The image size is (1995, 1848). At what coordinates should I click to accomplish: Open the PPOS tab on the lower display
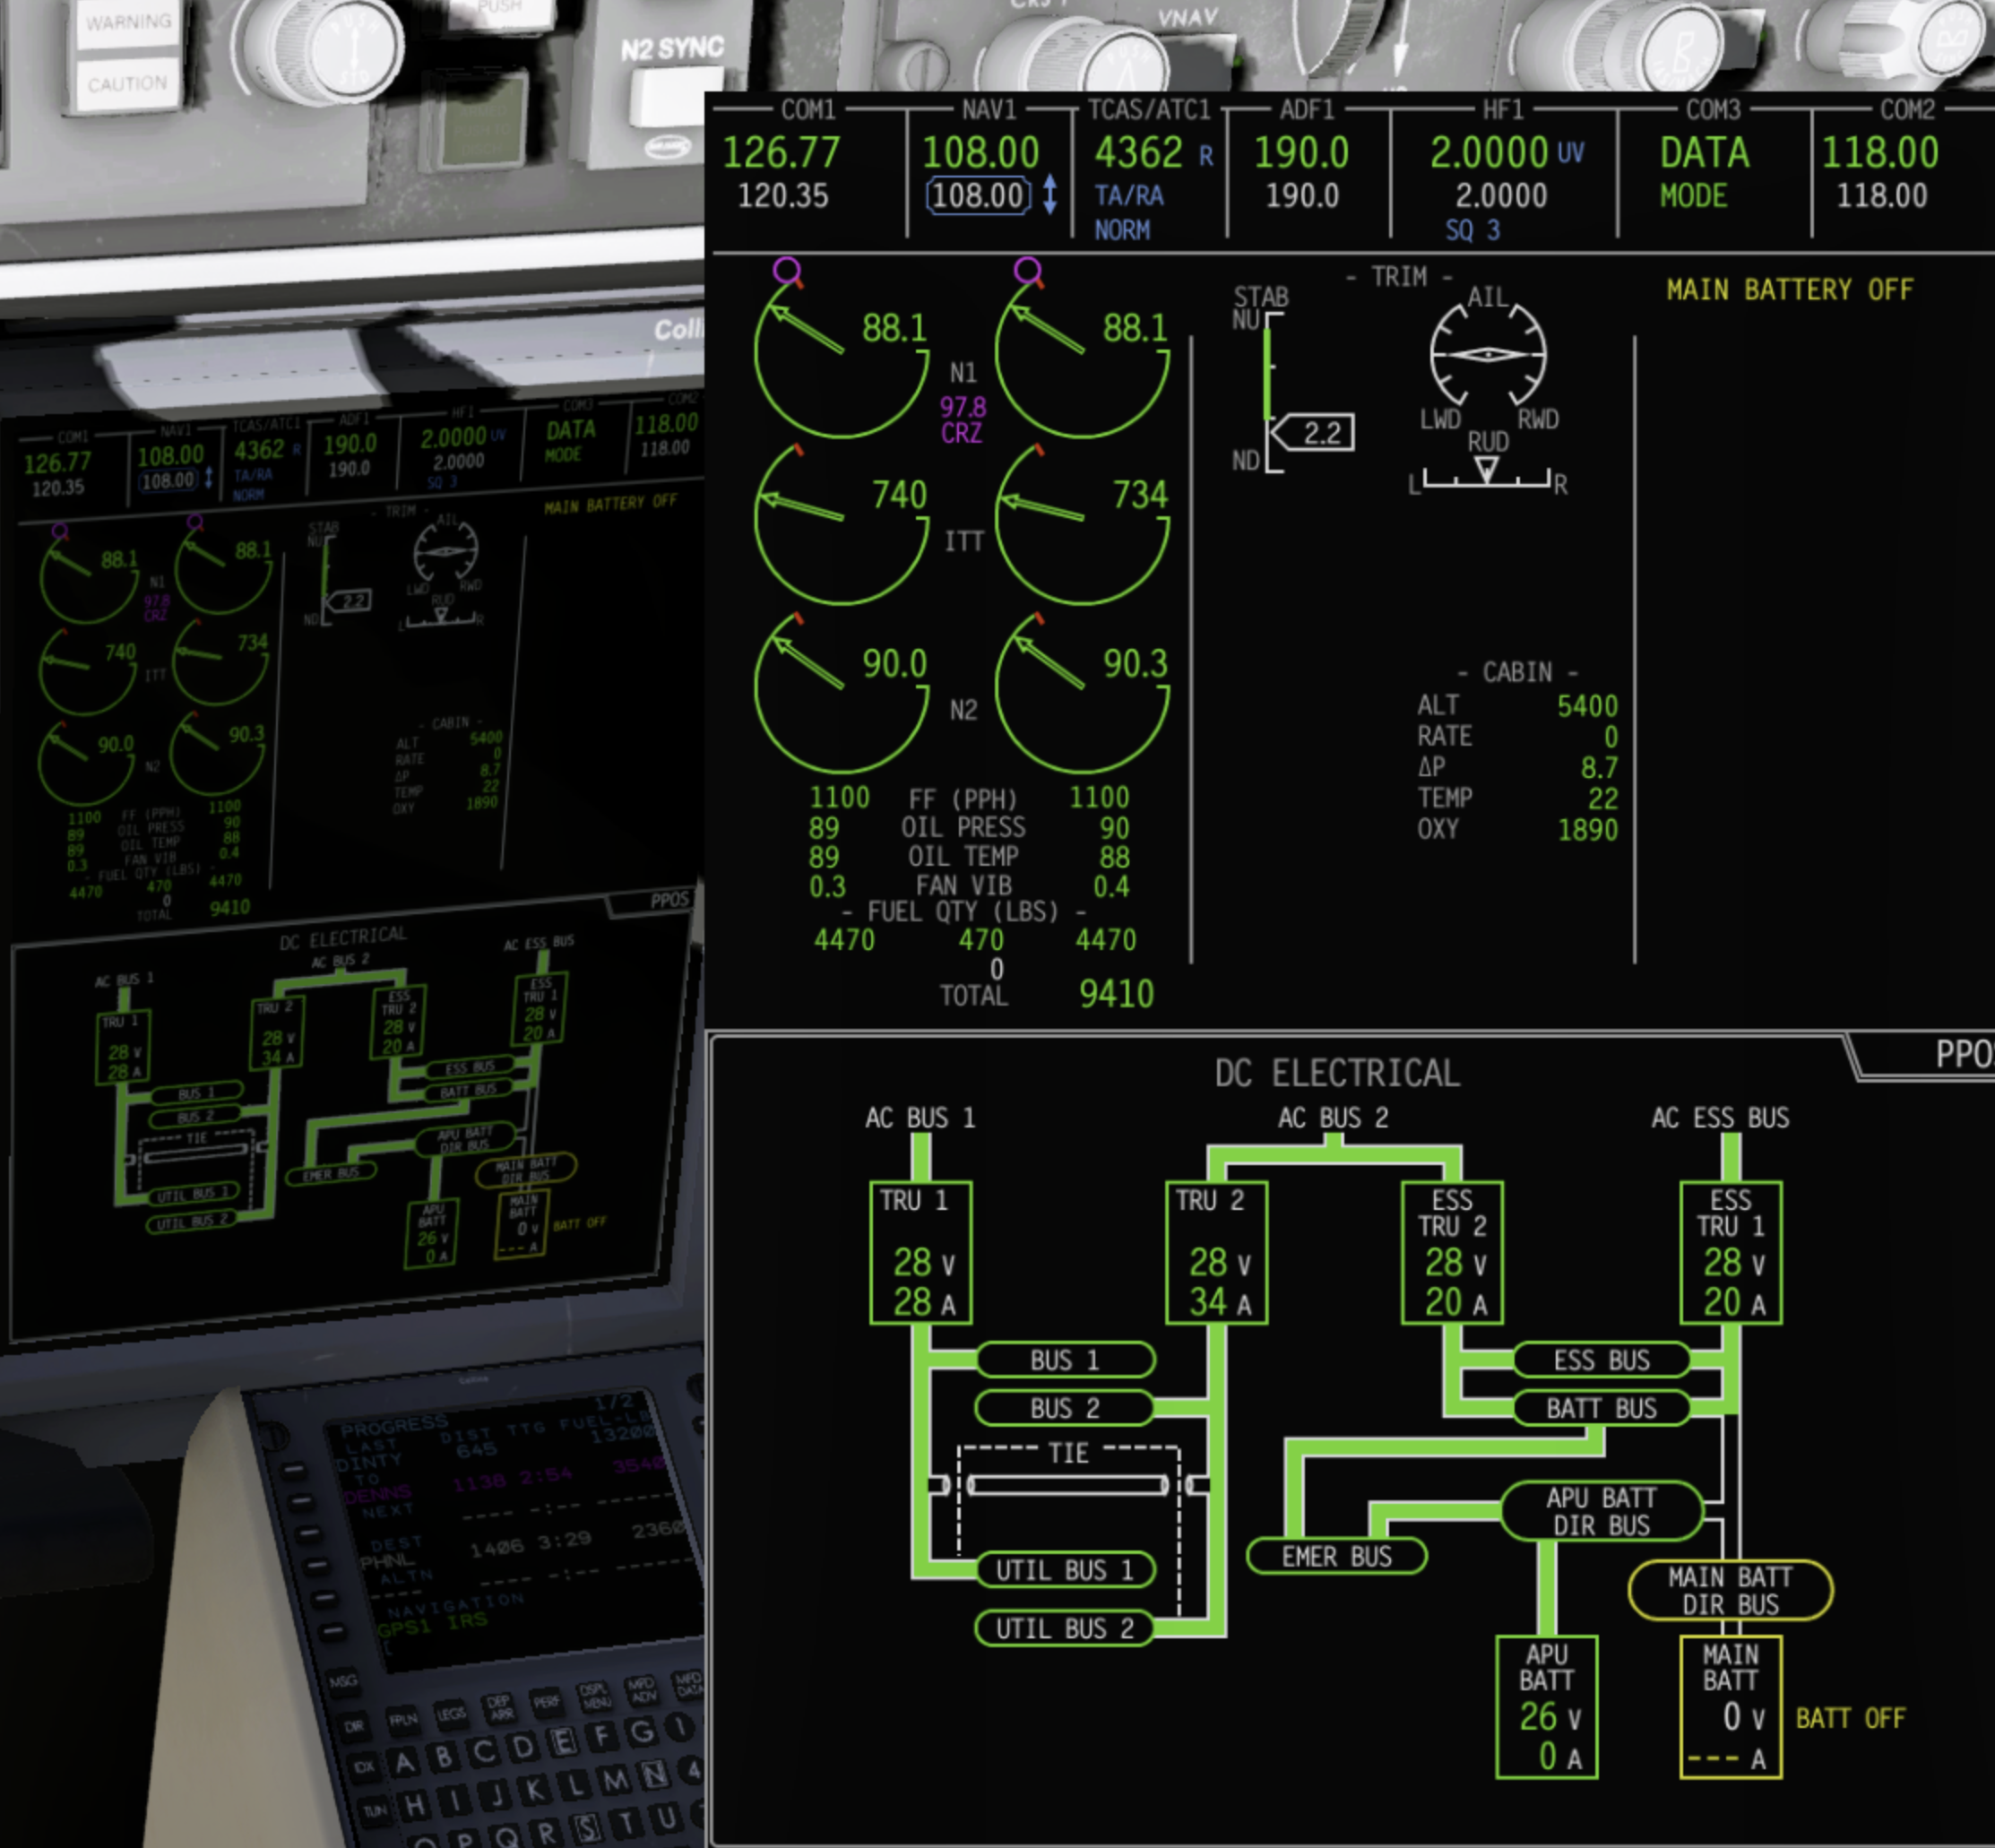tap(1960, 1055)
